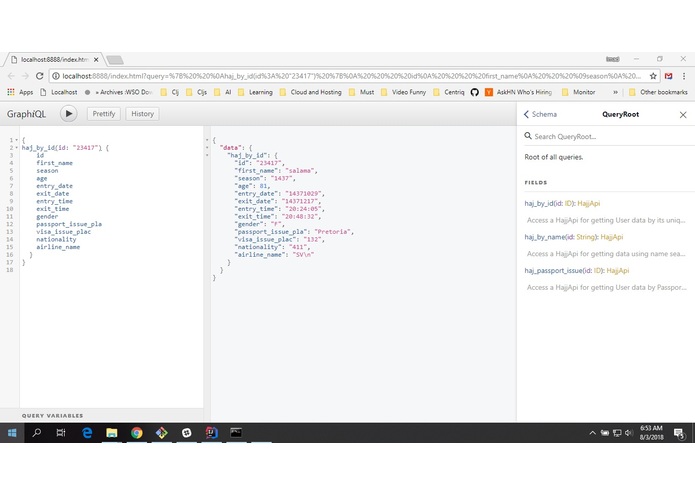This screenshot has height=494, width=695.
Task: Open the Gmail extension icon
Action: pyautogui.click(x=668, y=76)
